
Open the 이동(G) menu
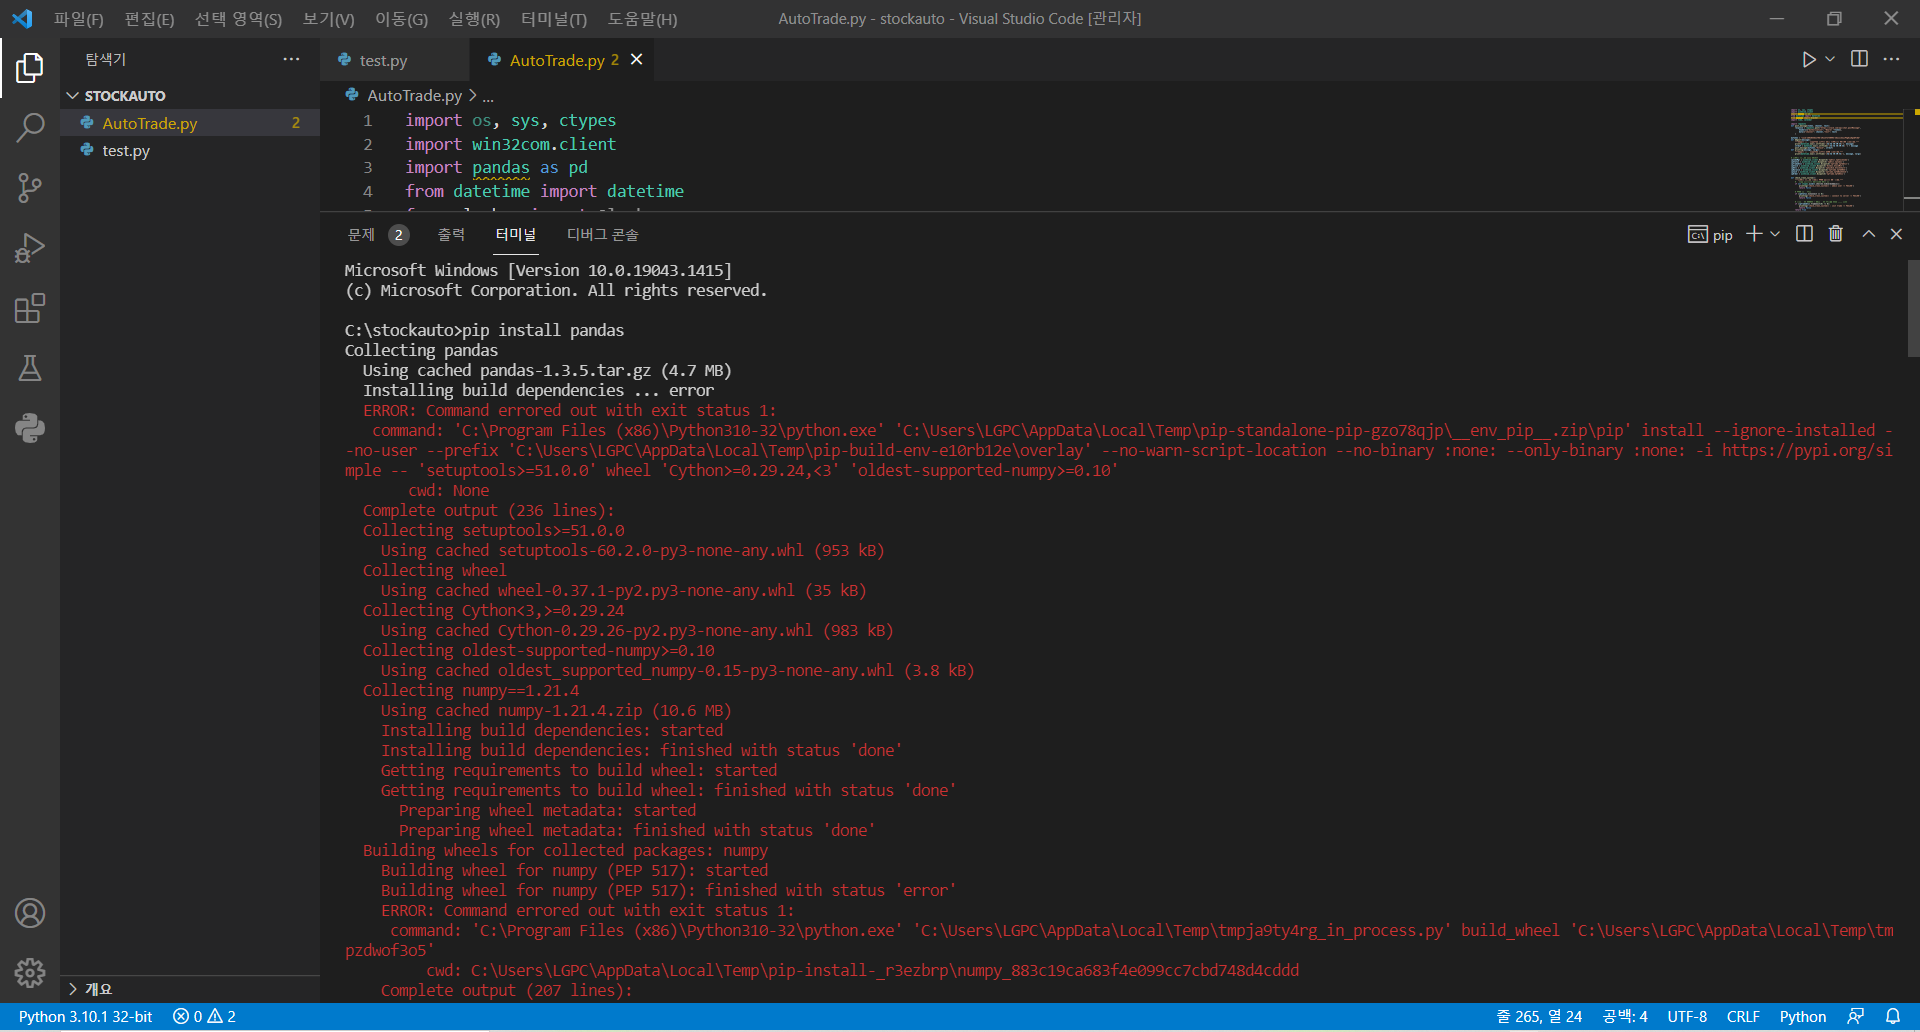(x=401, y=19)
